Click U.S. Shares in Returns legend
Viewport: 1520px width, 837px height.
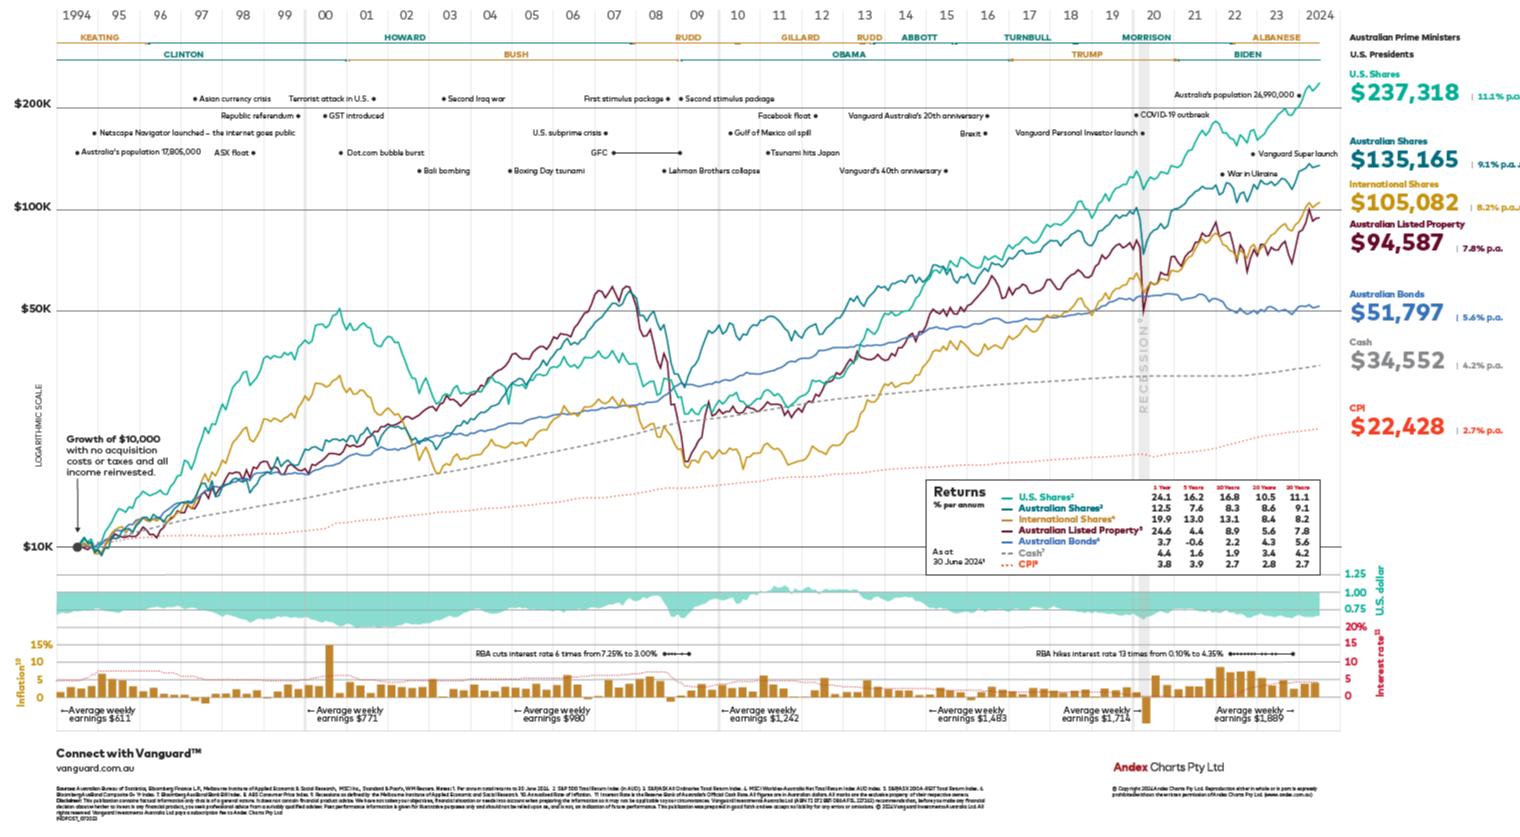[1045, 497]
